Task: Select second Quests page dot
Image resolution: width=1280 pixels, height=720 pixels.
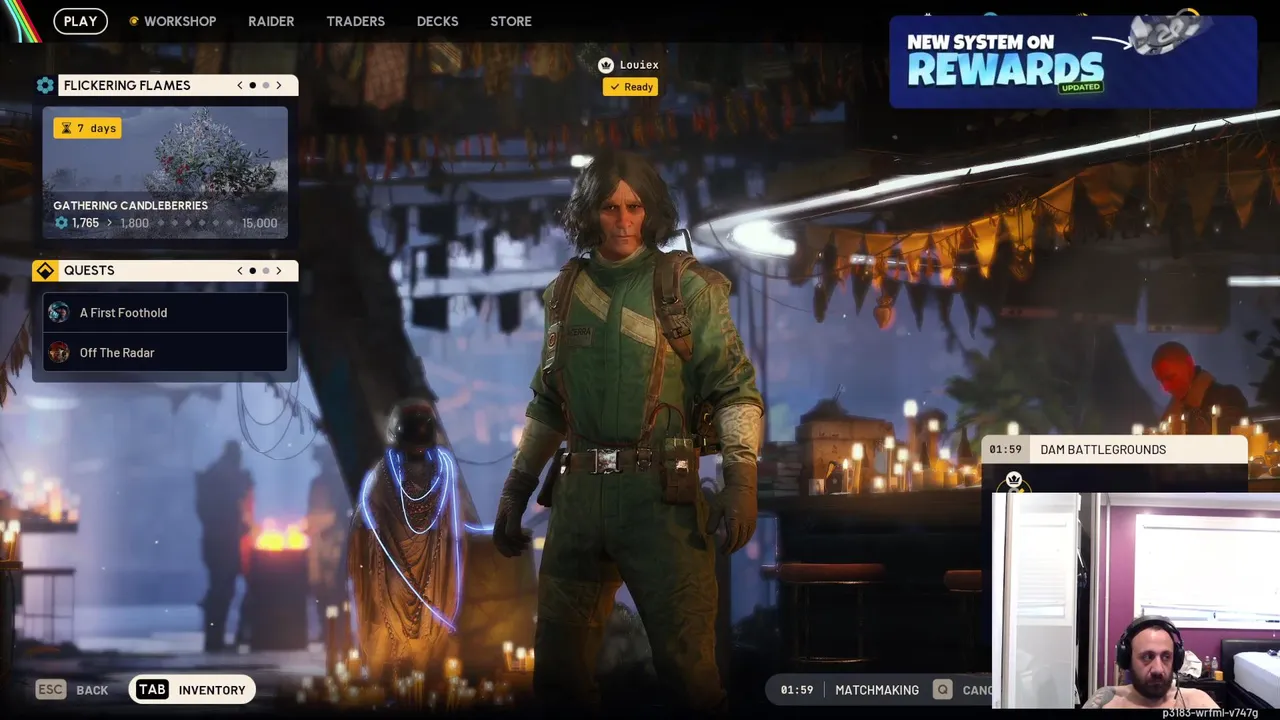Action: coord(266,270)
